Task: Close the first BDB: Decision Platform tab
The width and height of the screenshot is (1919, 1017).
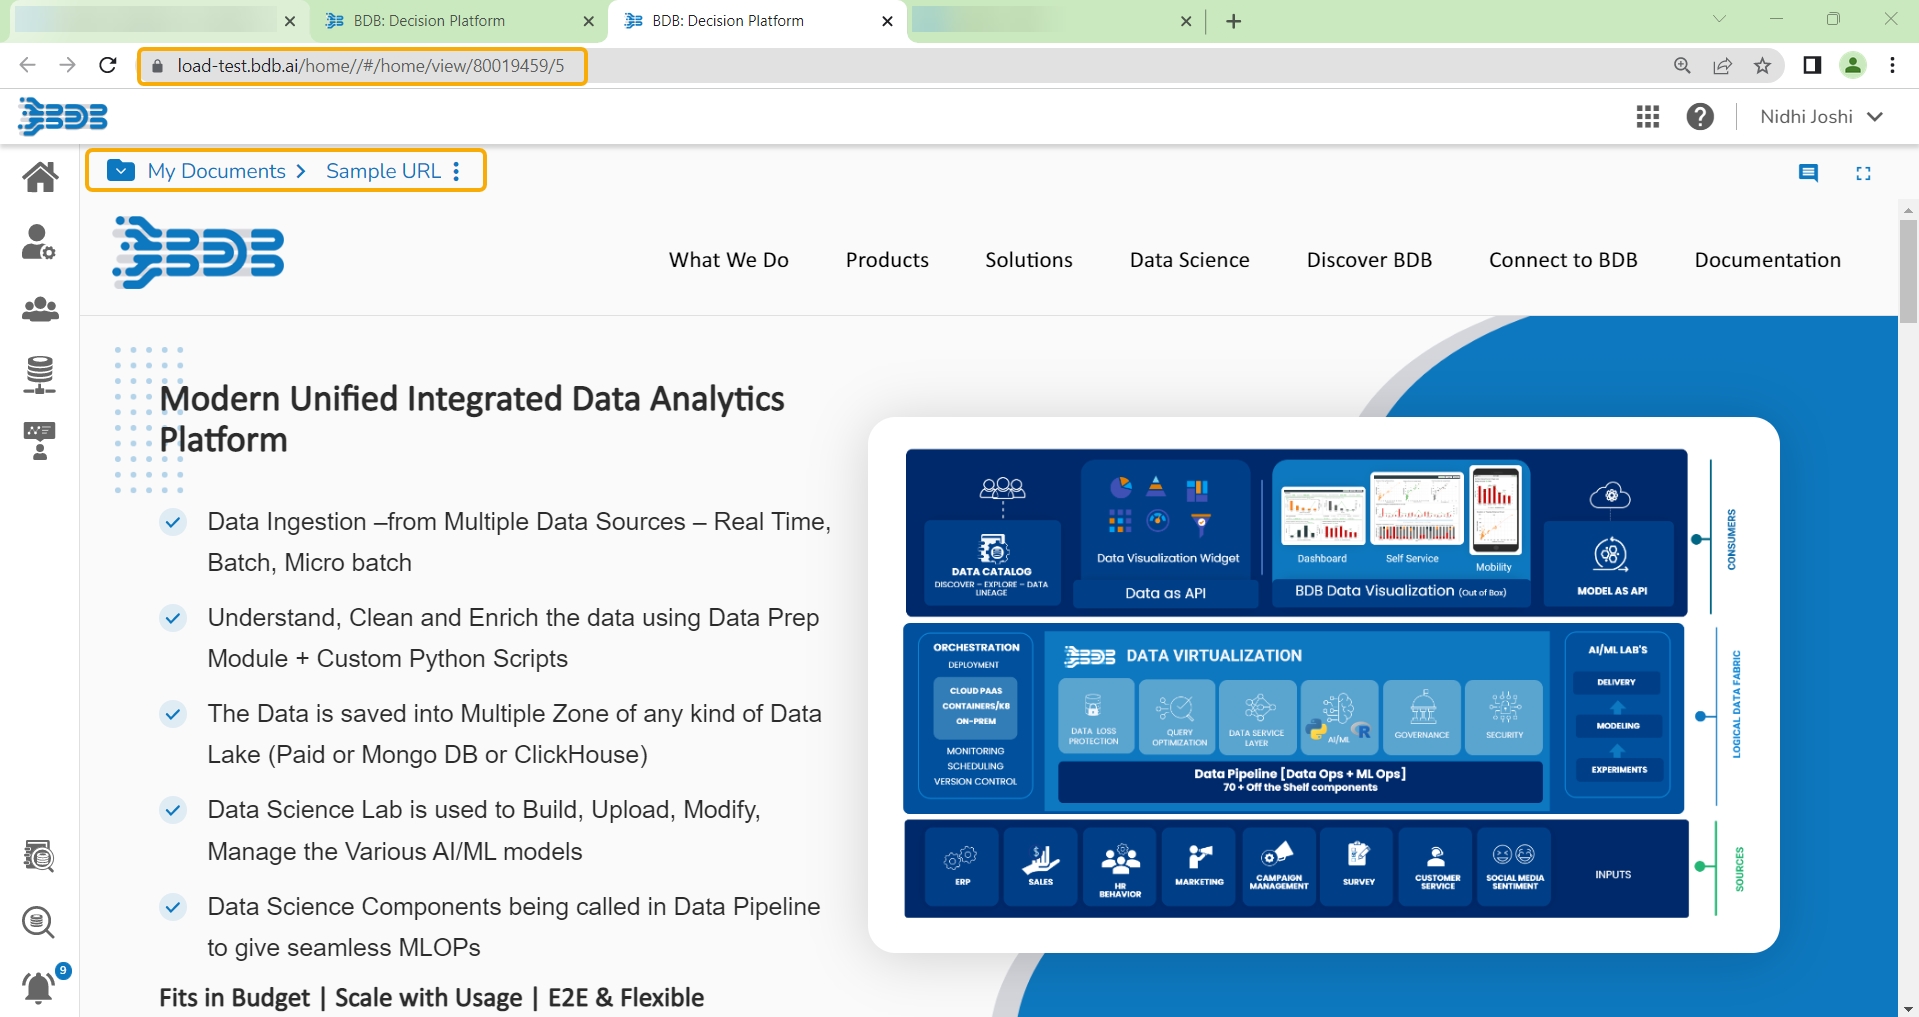Action: [588, 21]
